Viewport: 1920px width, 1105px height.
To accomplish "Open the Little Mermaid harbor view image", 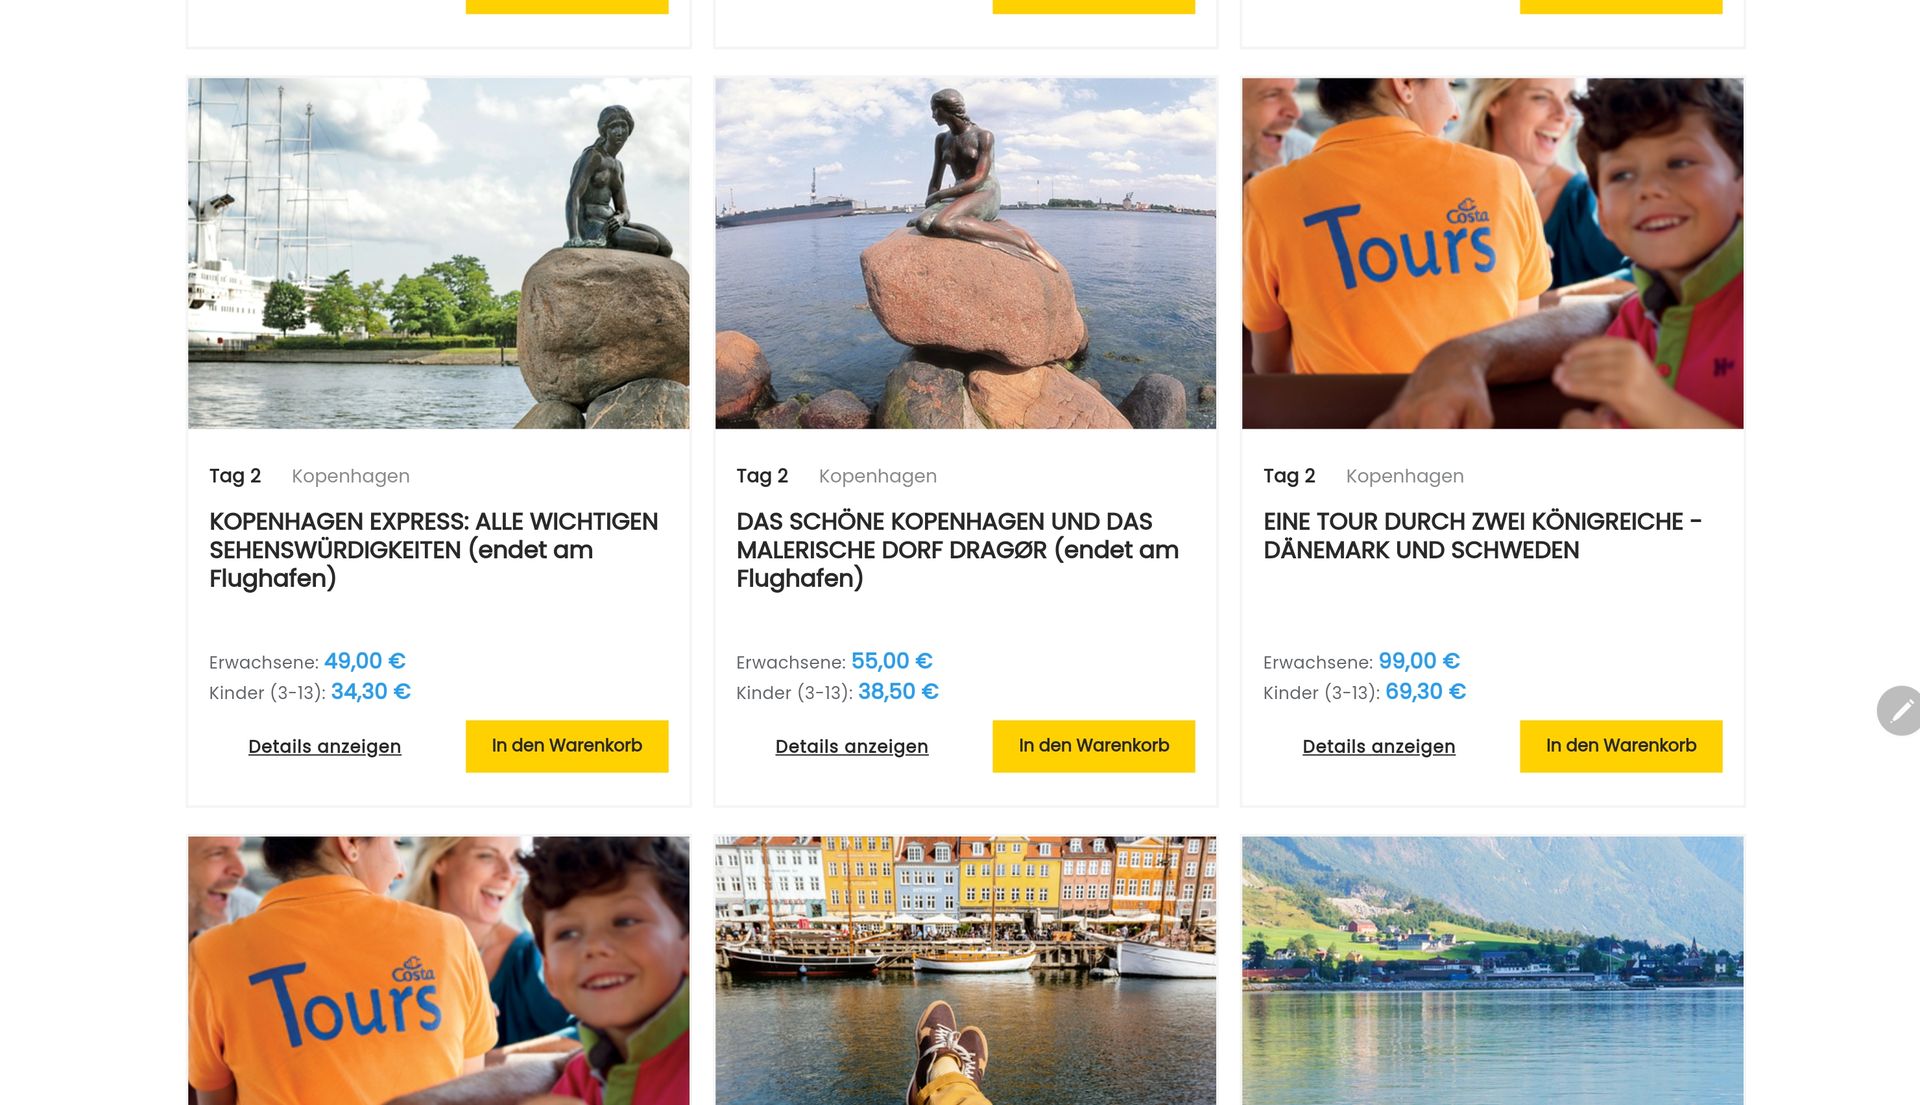I will [x=966, y=254].
